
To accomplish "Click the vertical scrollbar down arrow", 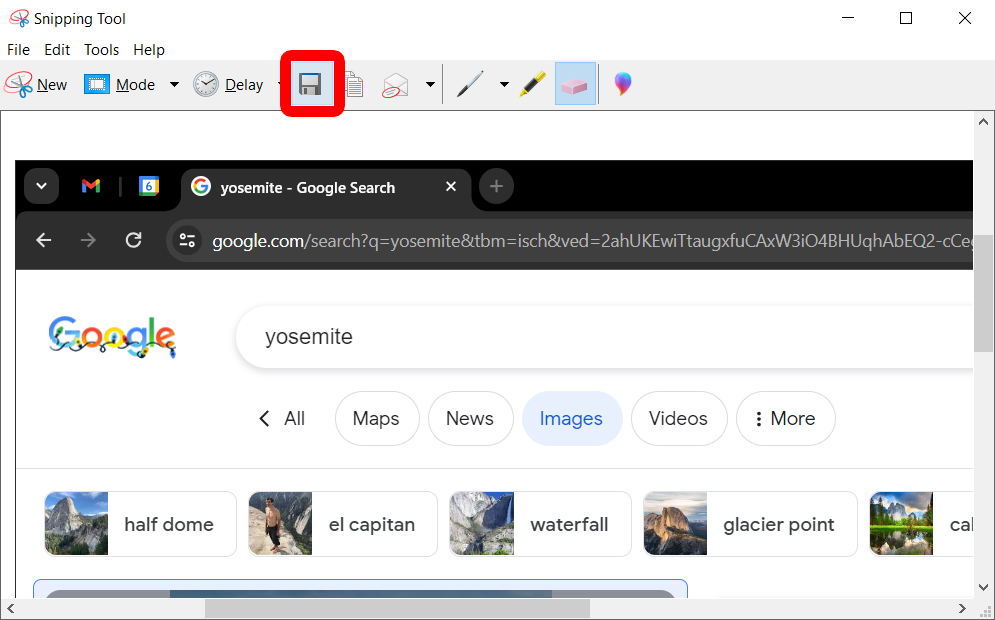I will point(982,587).
